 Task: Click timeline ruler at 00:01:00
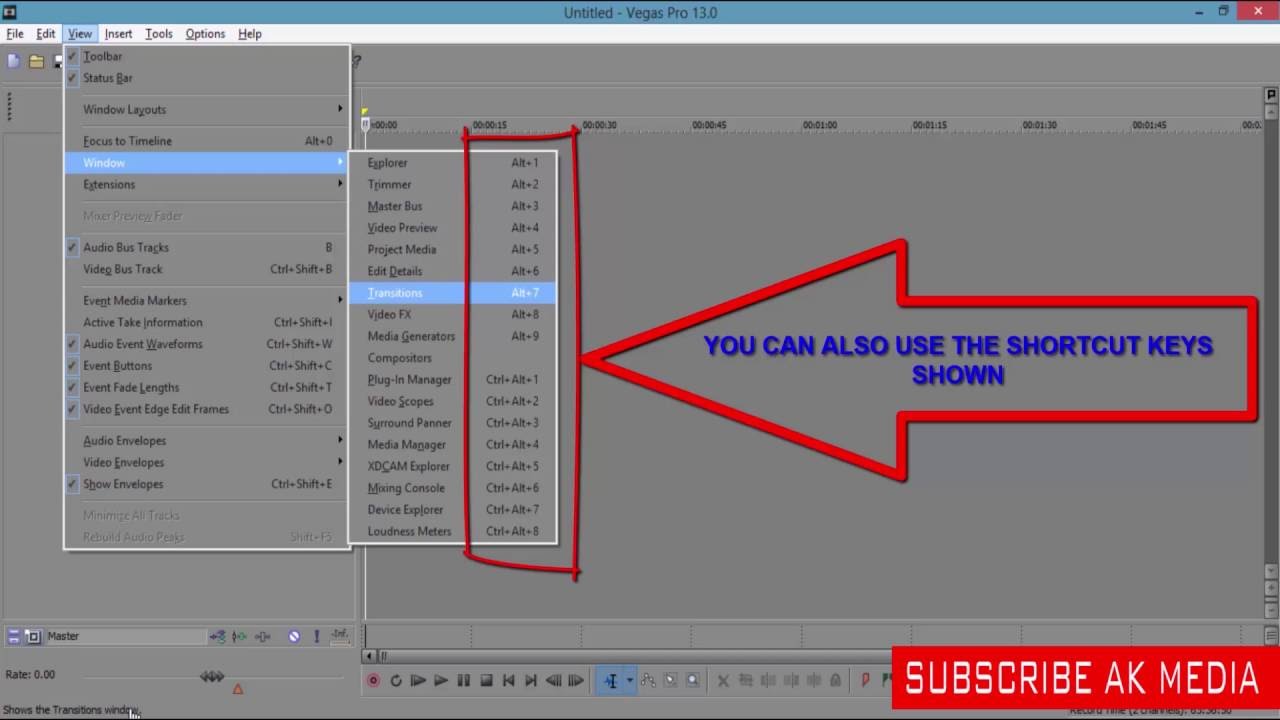coord(819,125)
